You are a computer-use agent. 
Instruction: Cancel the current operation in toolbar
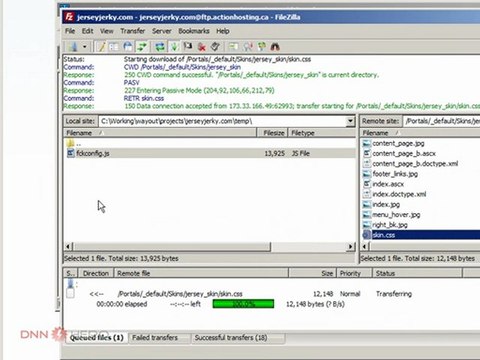(x=188, y=47)
